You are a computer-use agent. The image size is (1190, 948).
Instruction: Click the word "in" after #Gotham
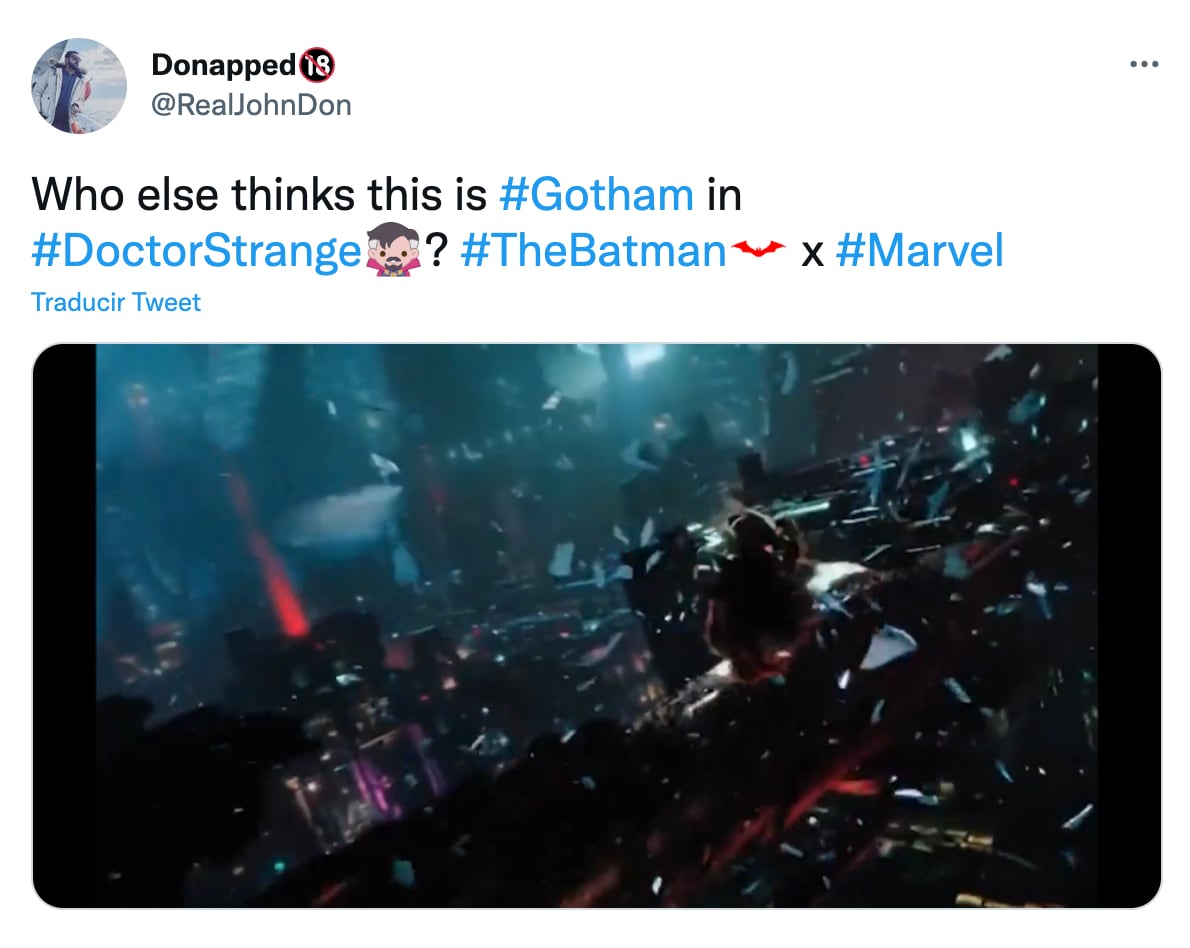pos(724,195)
